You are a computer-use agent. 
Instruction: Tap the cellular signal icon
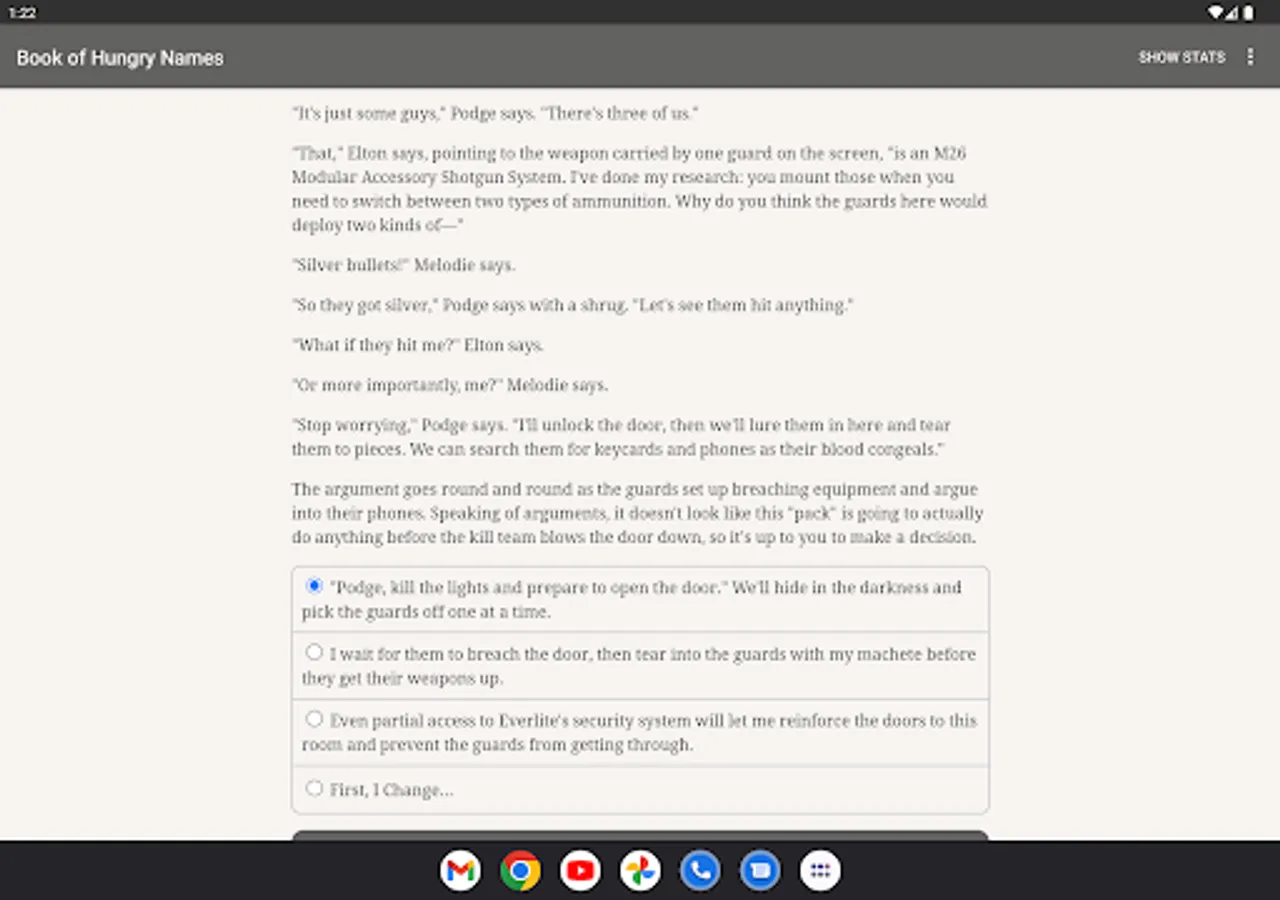[1231, 12]
